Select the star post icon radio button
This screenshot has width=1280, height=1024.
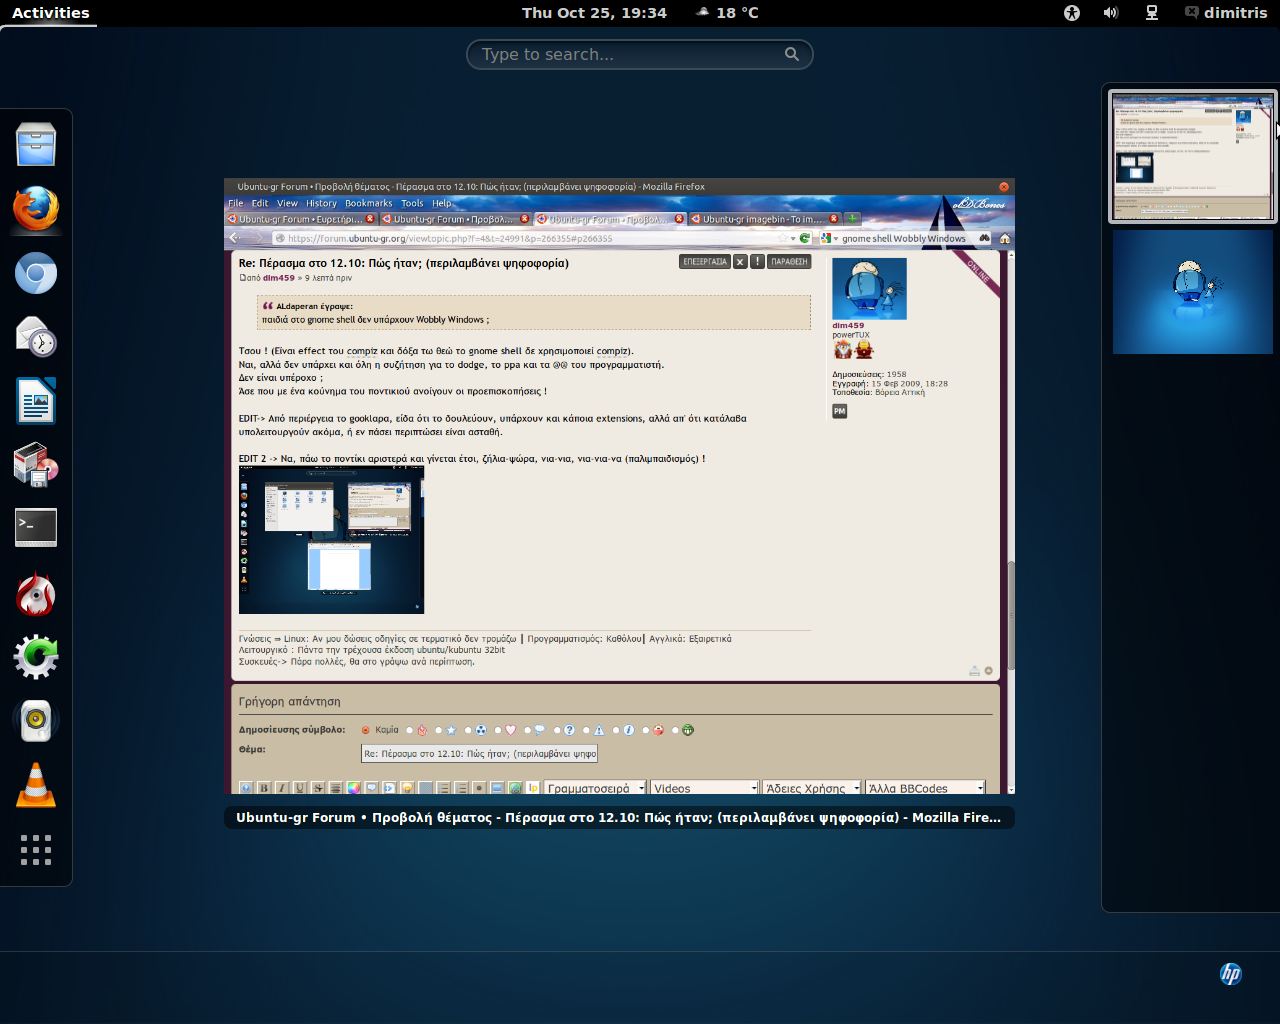439,730
